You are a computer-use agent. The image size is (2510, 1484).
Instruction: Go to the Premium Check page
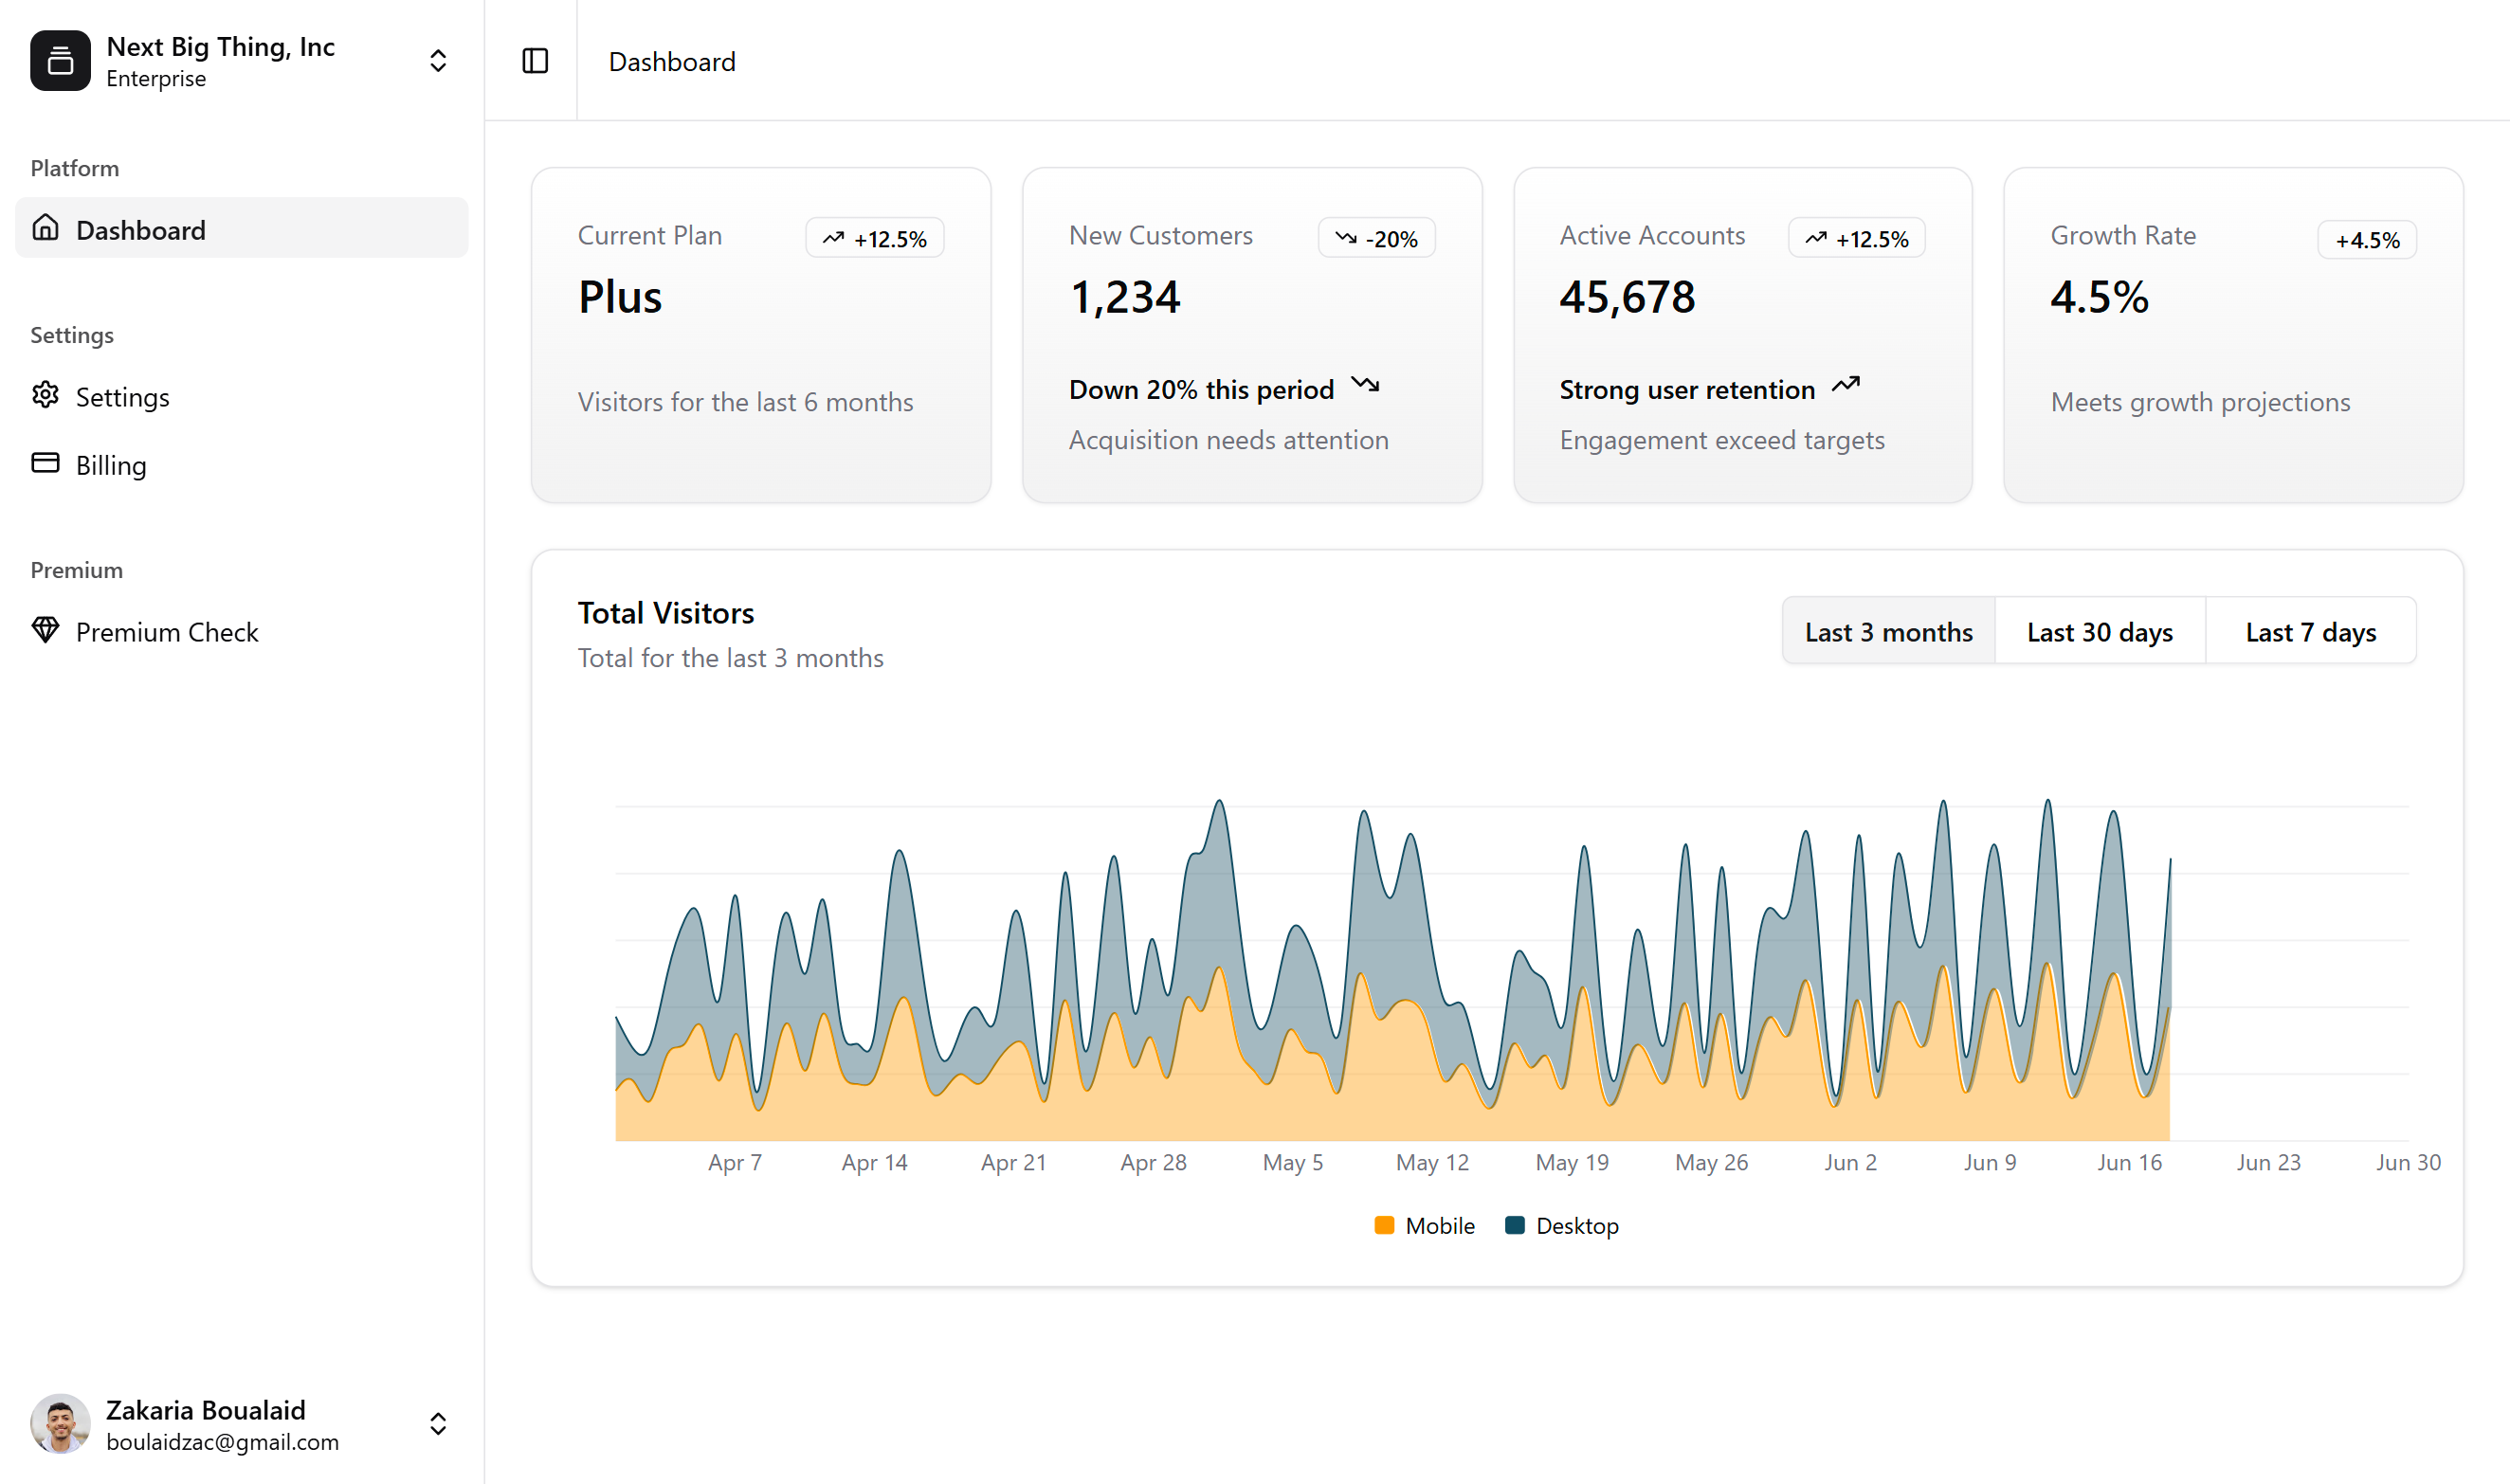[167, 632]
